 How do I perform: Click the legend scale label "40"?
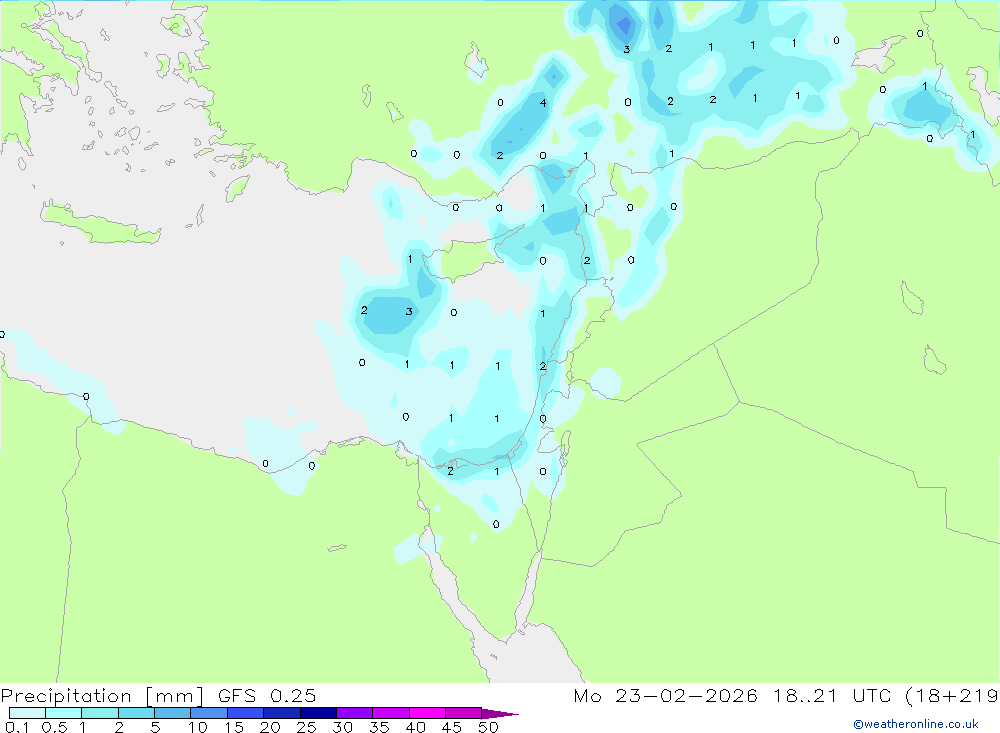pos(415,727)
